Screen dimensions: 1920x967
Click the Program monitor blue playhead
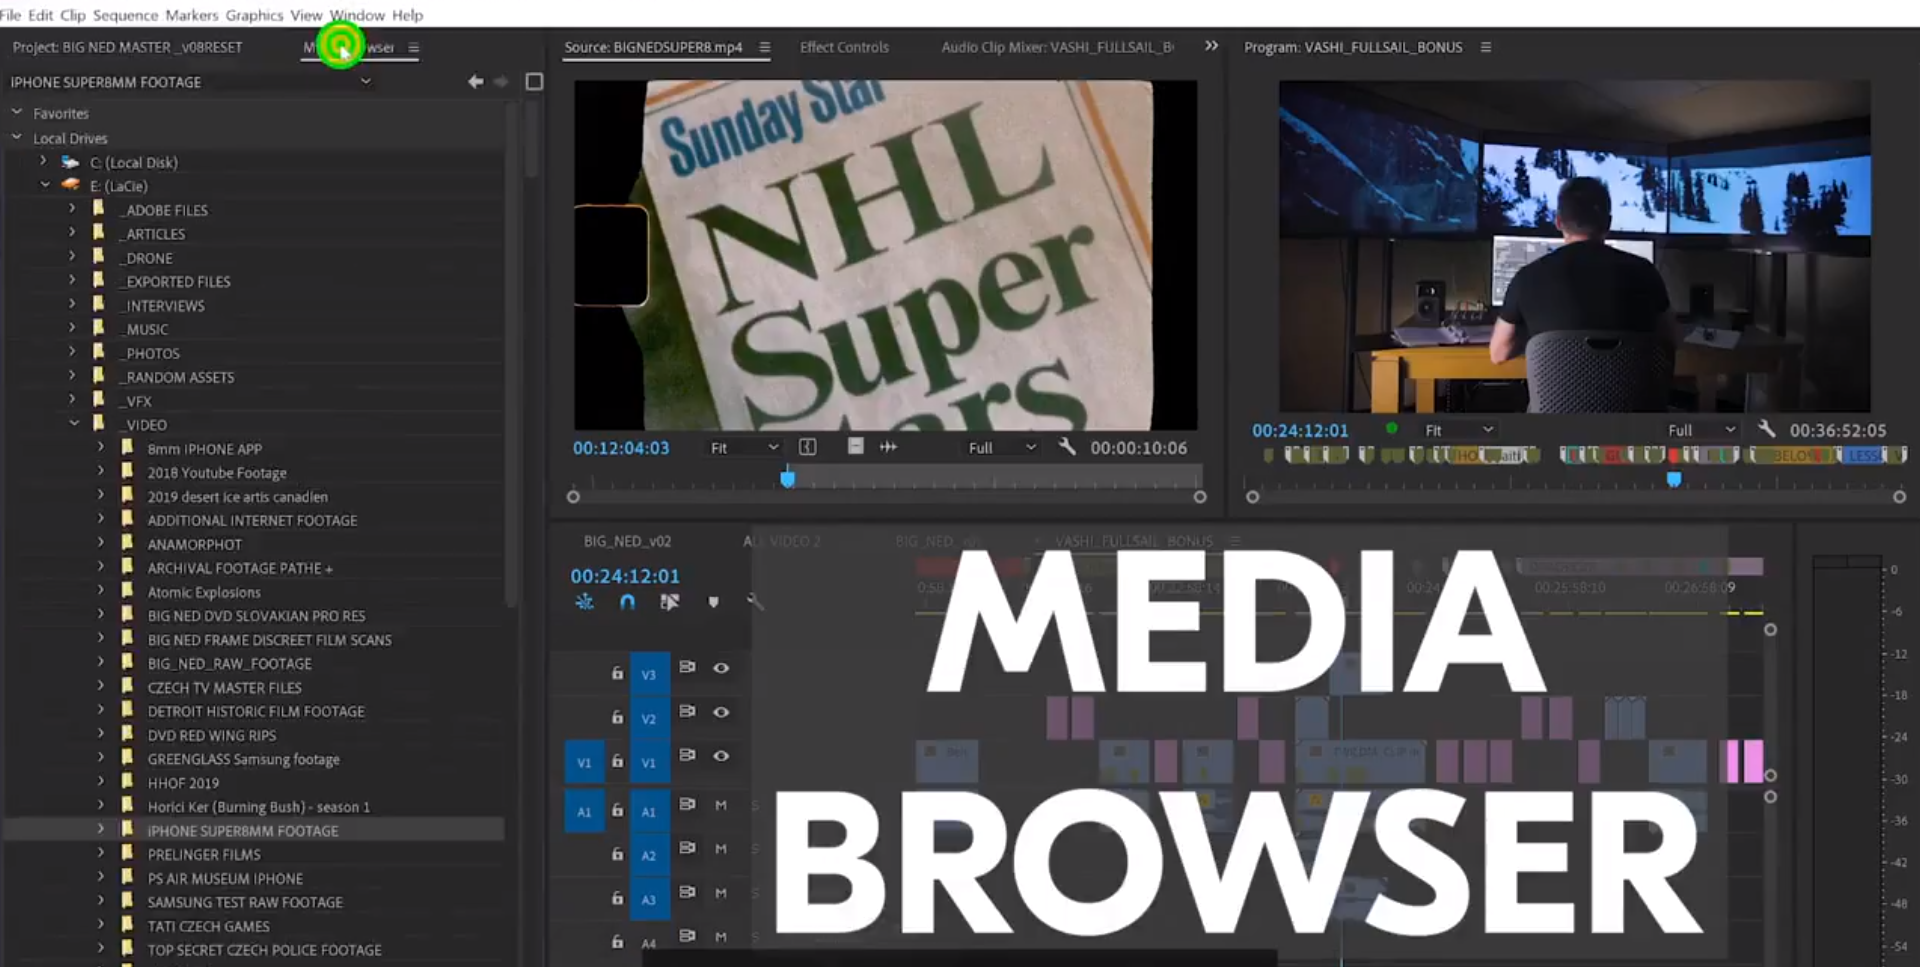tap(1674, 479)
